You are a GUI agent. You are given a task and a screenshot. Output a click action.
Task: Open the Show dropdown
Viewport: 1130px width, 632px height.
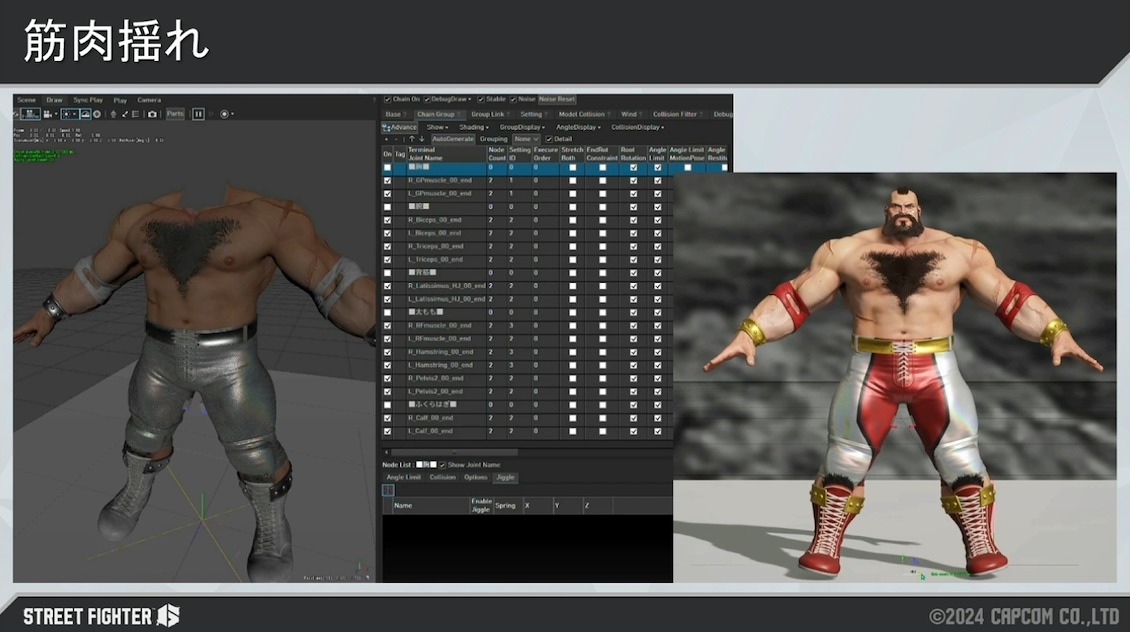[437, 127]
